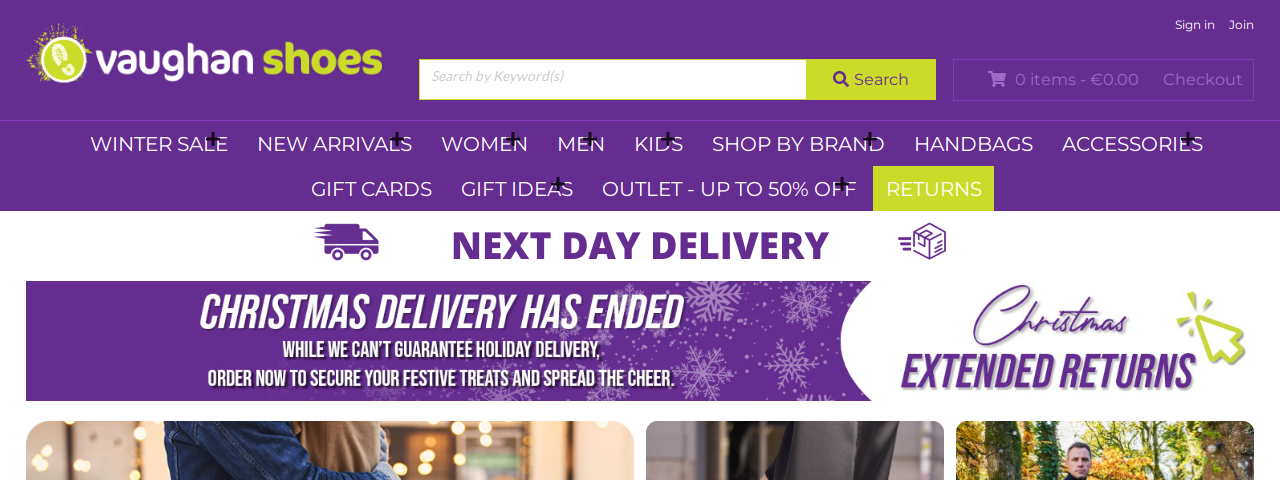Open the Gift Cards menu item
Screen dimensions: 1280x480
click(x=371, y=189)
